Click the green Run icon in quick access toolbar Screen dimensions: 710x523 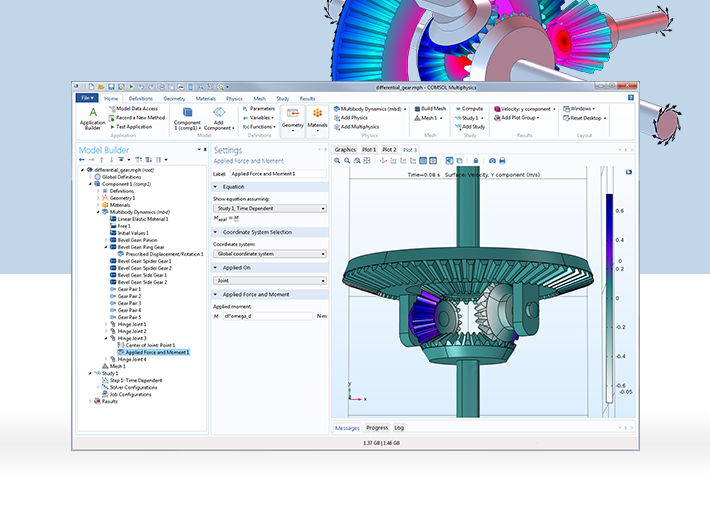coord(131,86)
